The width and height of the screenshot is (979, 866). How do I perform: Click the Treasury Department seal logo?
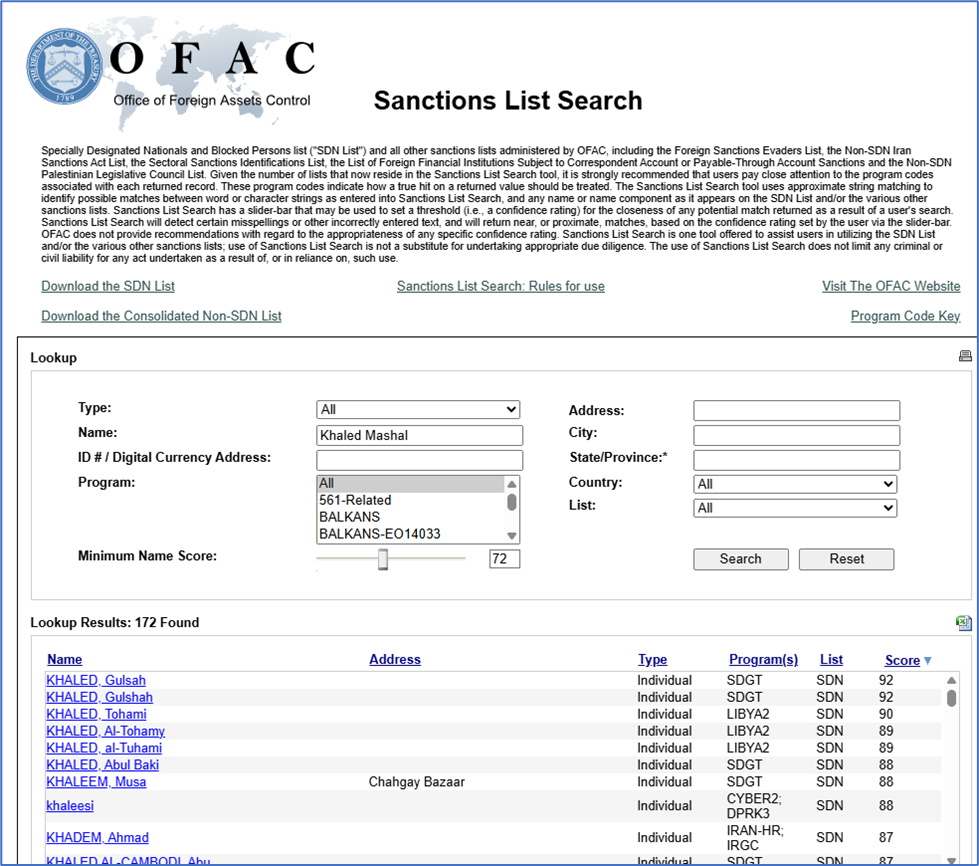point(64,66)
